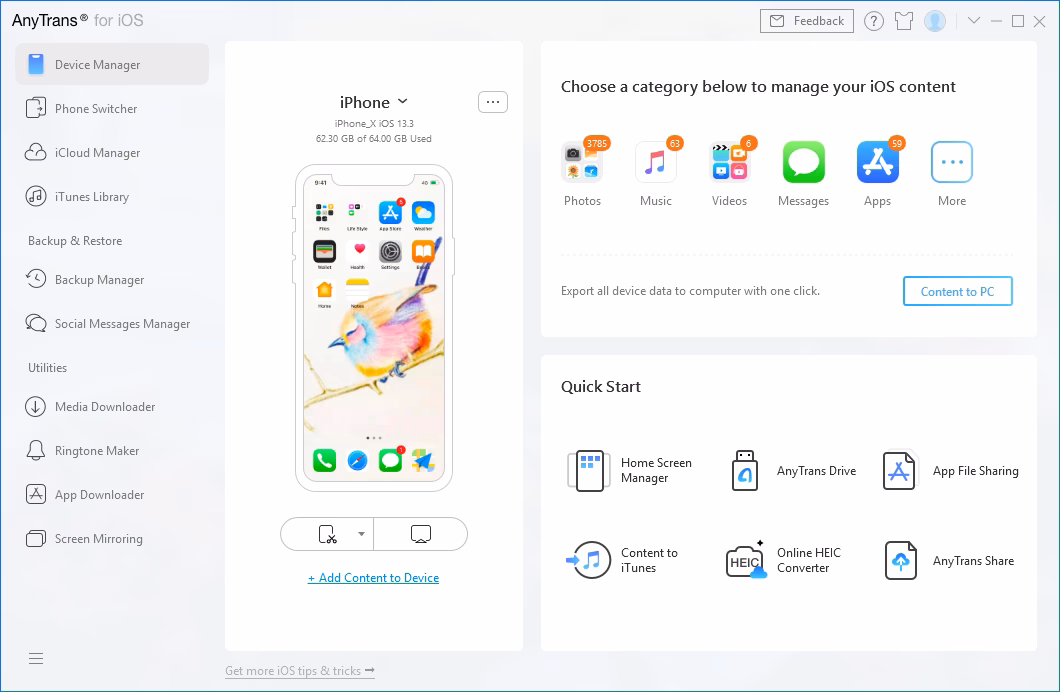Click the user avatar in the title bar
The height and width of the screenshot is (692, 1060).
(934, 20)
